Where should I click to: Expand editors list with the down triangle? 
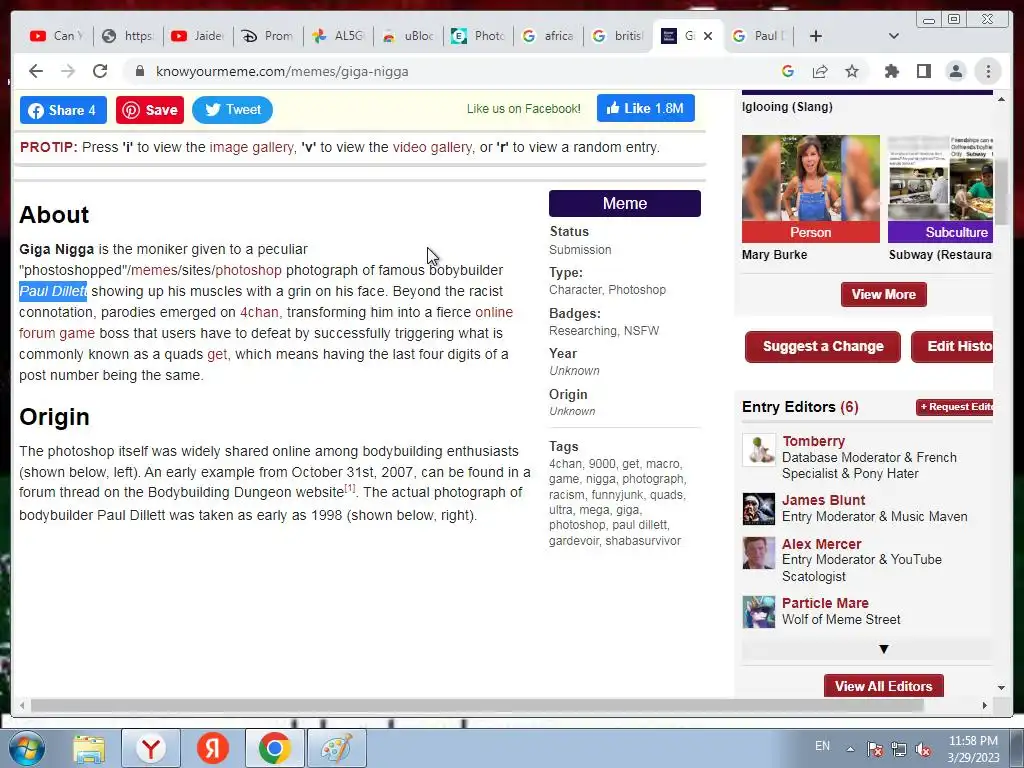884,649
